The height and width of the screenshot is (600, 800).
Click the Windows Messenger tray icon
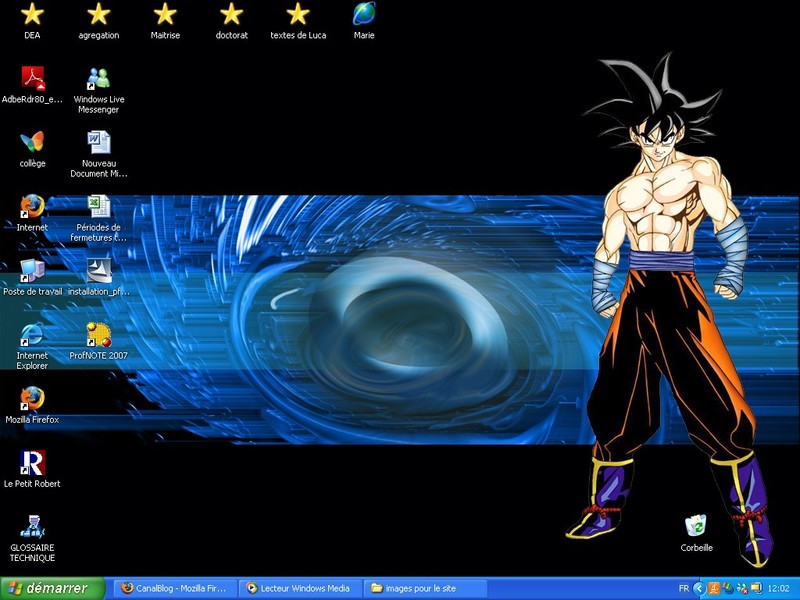[x=728, y=589]
